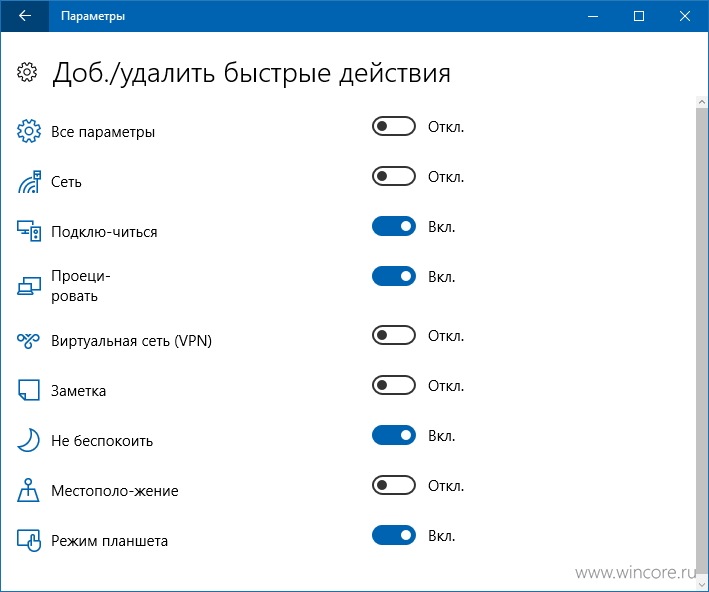This screenshot has width=709, height=592.
Task: Enable the Виртуальная сеть (VPN) toggle
Action: coord(394,336)
